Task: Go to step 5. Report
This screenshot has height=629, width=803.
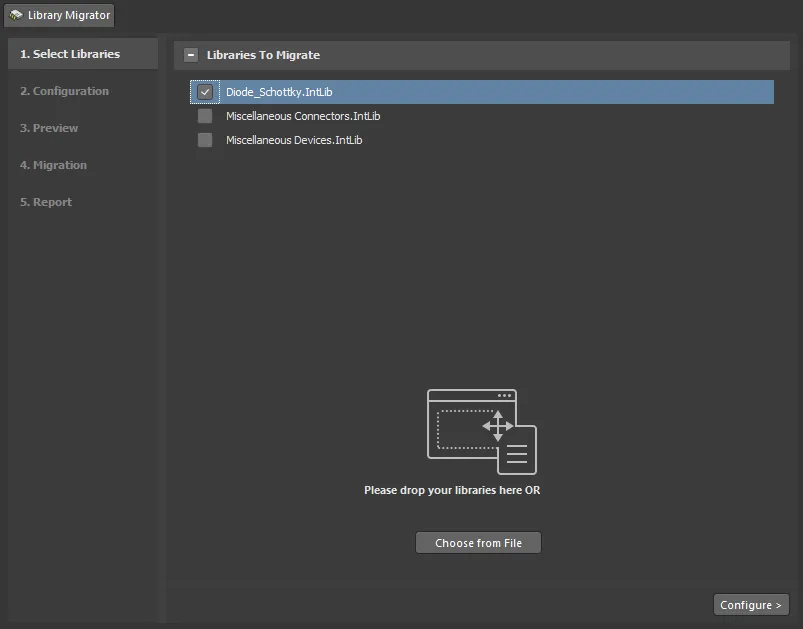Action: point(46,202)
